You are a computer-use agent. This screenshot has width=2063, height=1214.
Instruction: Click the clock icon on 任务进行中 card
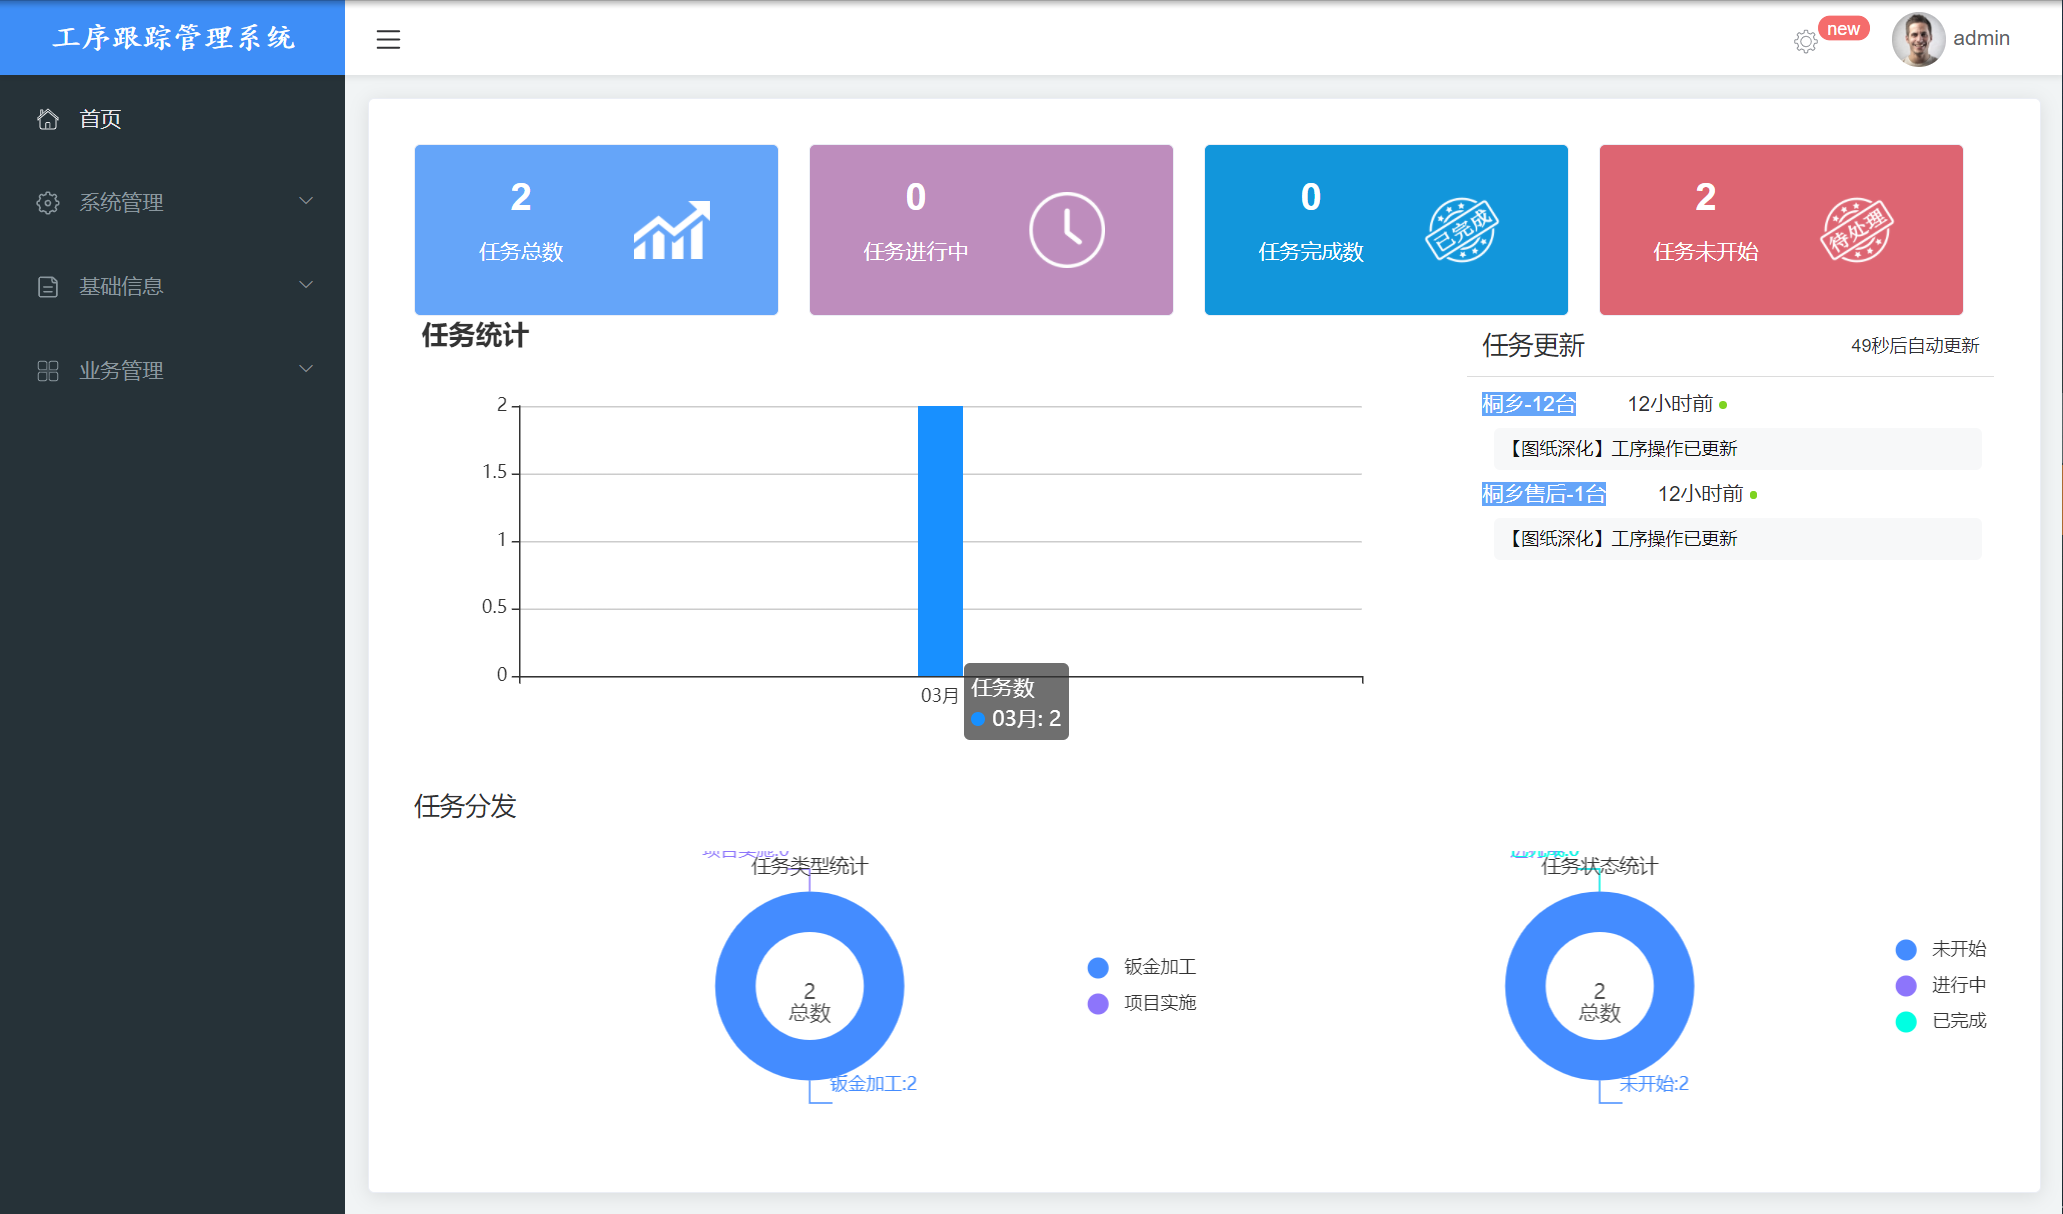[x=1067, y=230]
